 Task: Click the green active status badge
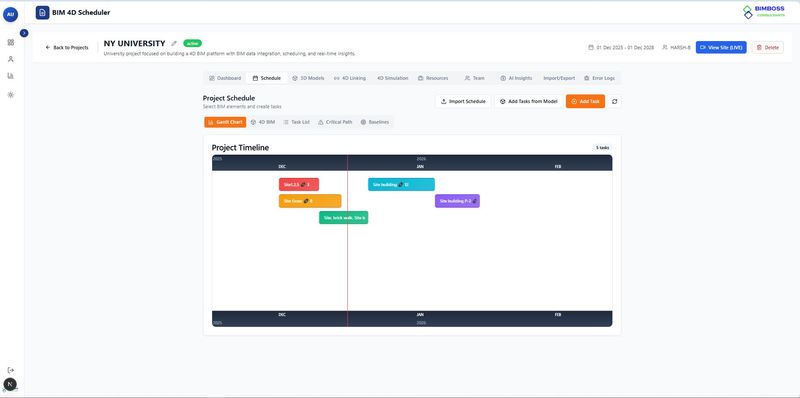pyautogui.click(x=192, y=43)
